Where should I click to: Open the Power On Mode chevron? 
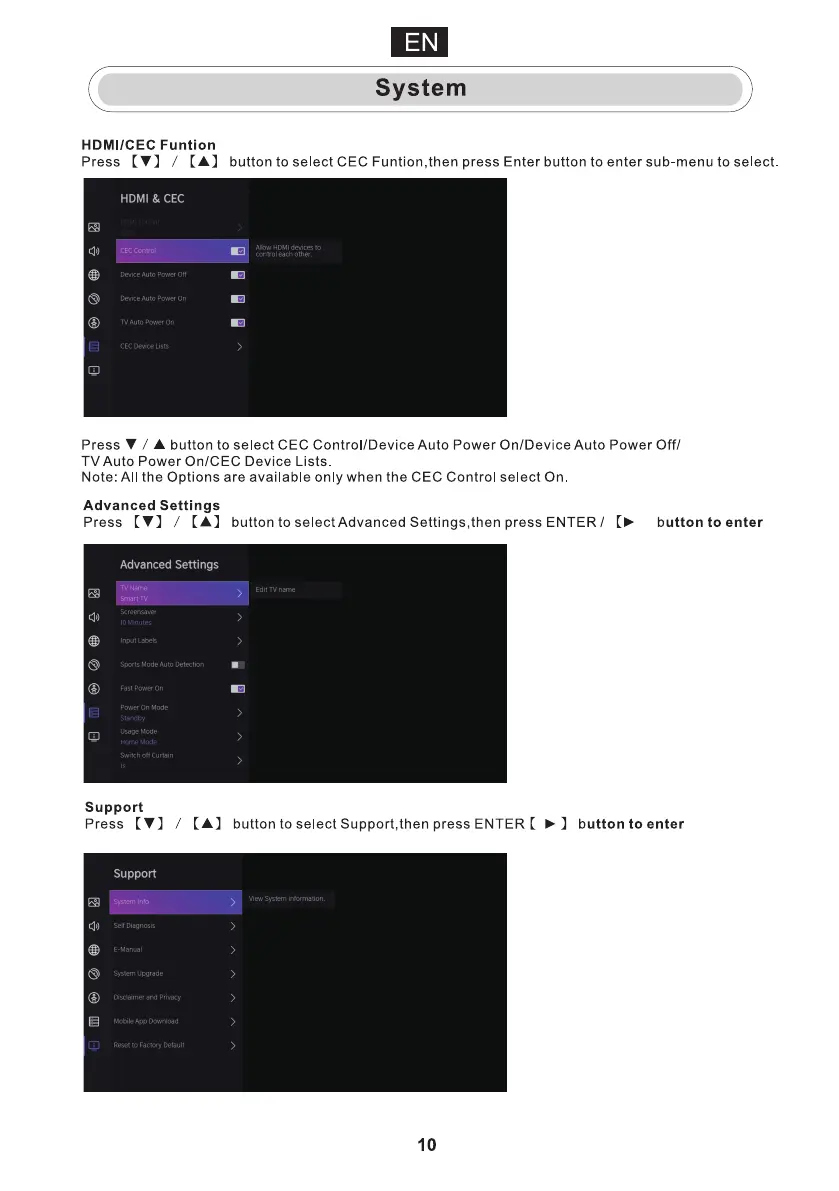(x=240, y=713)
